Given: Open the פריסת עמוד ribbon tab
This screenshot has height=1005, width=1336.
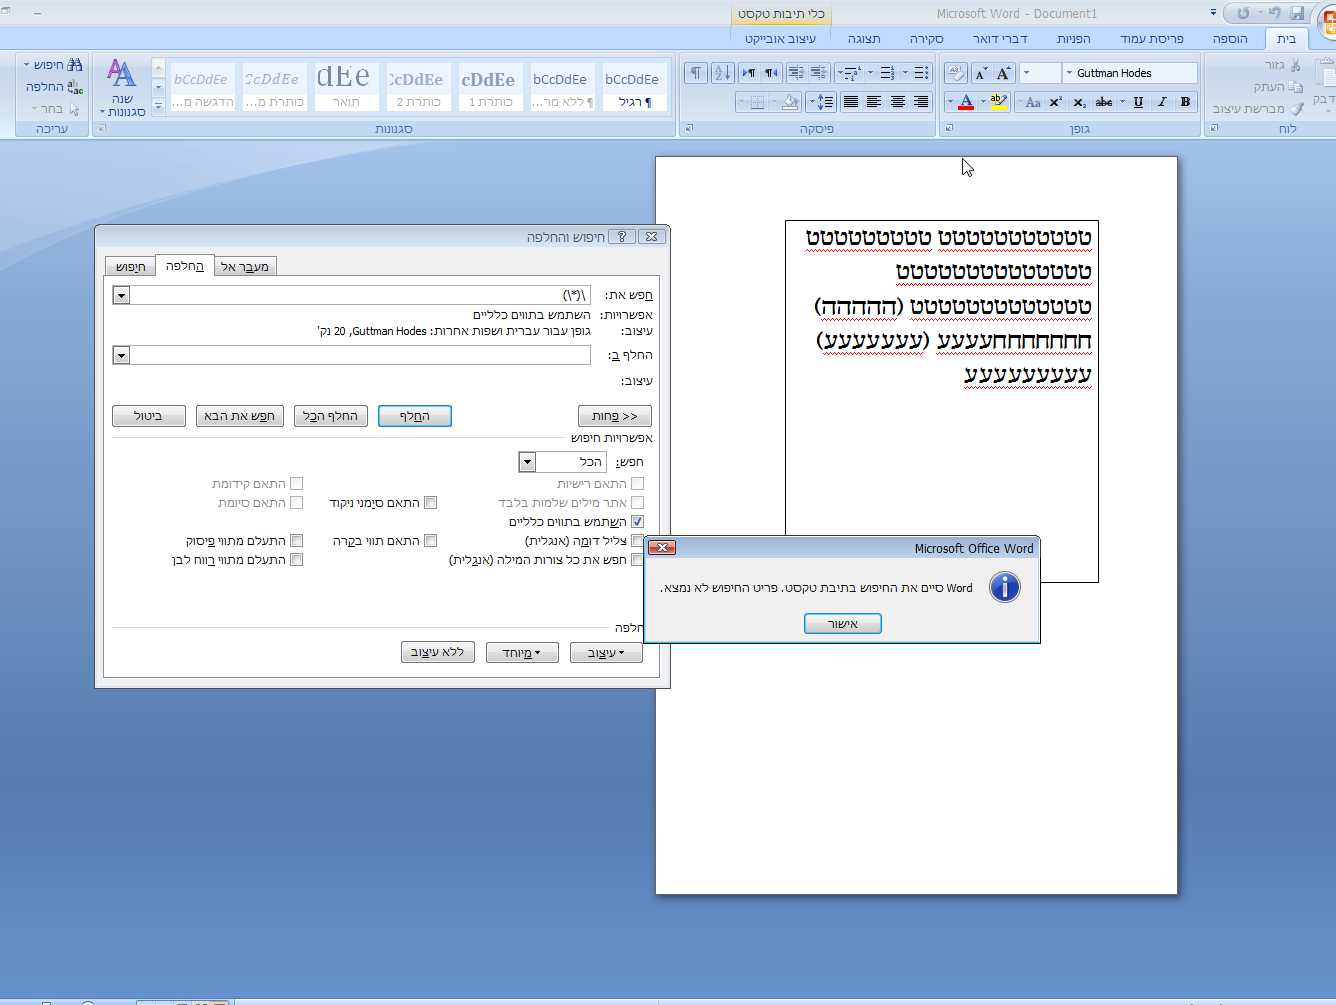Looking at the screenshot, I should point(1151,39).
